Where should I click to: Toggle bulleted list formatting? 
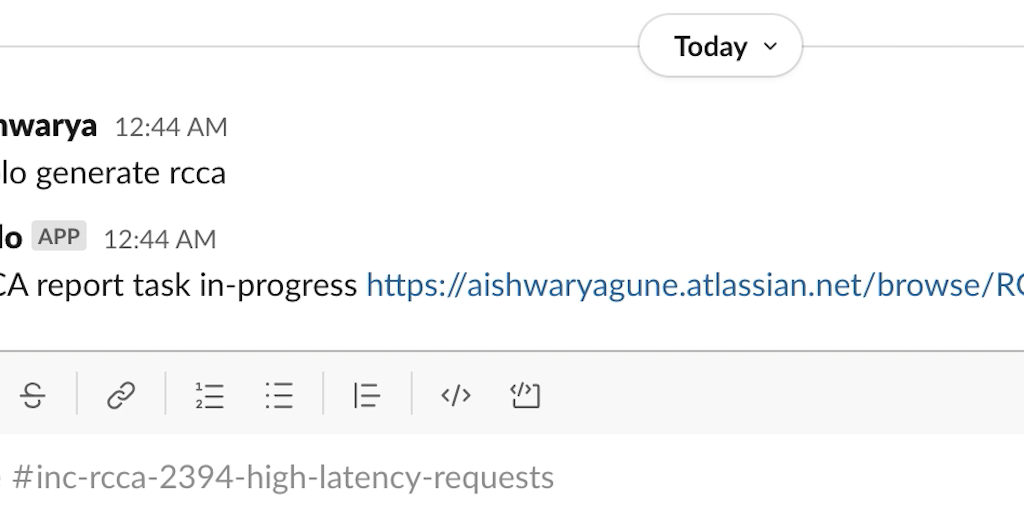[x=279, y=396]
